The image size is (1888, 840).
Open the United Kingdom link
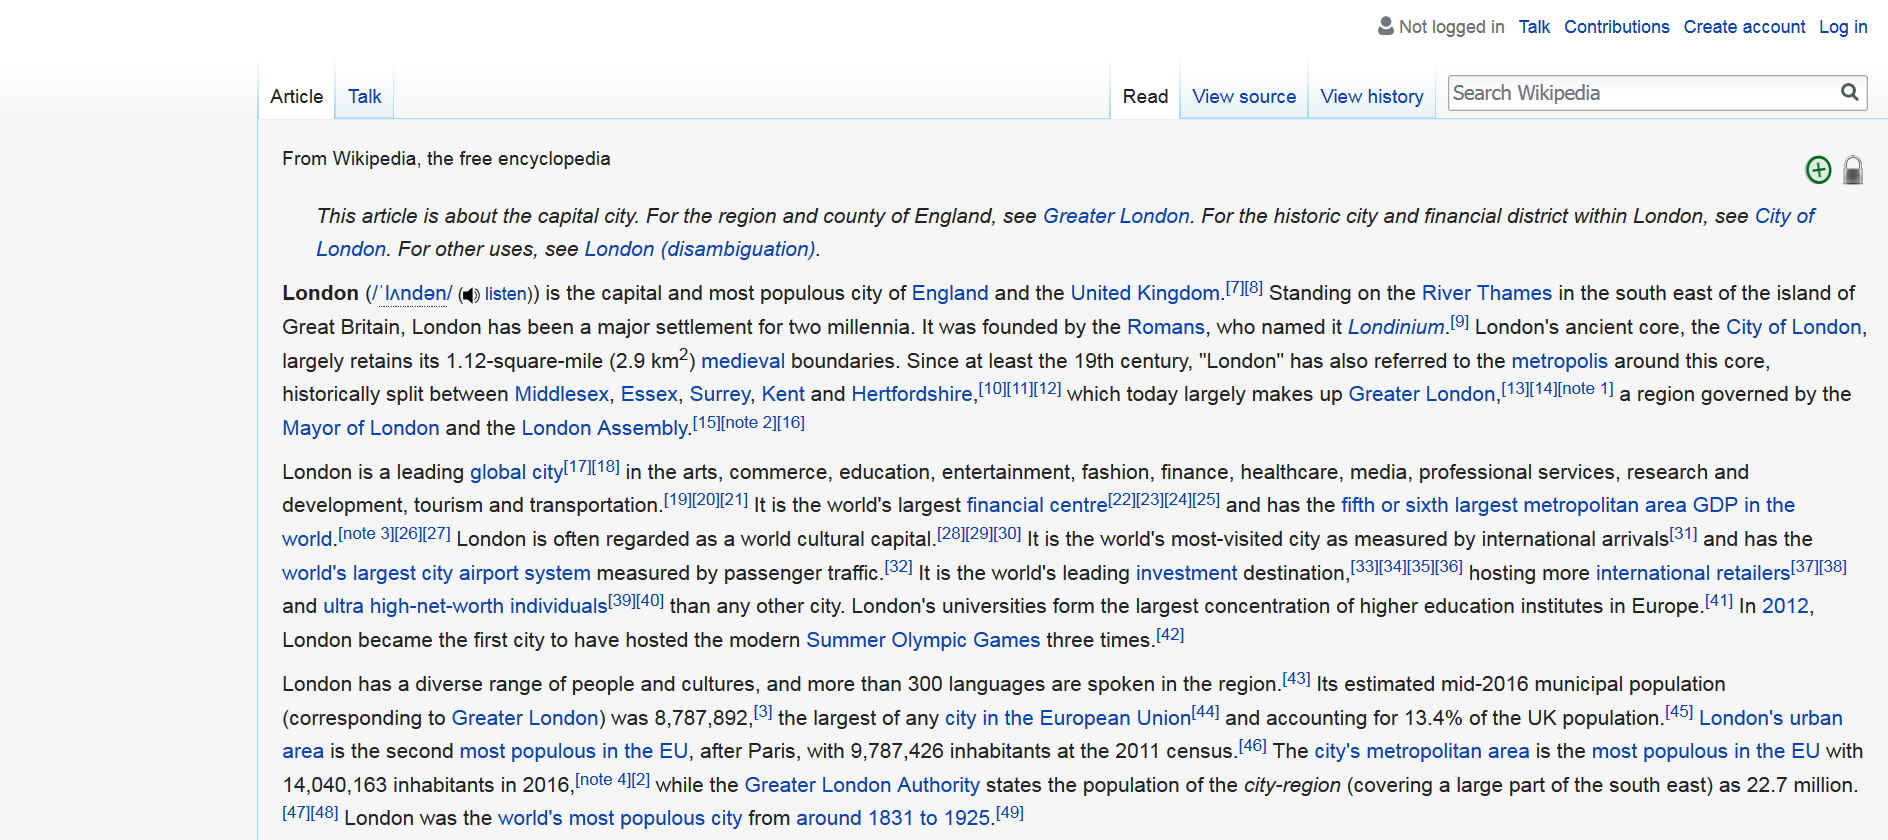tap(1145, 293)
